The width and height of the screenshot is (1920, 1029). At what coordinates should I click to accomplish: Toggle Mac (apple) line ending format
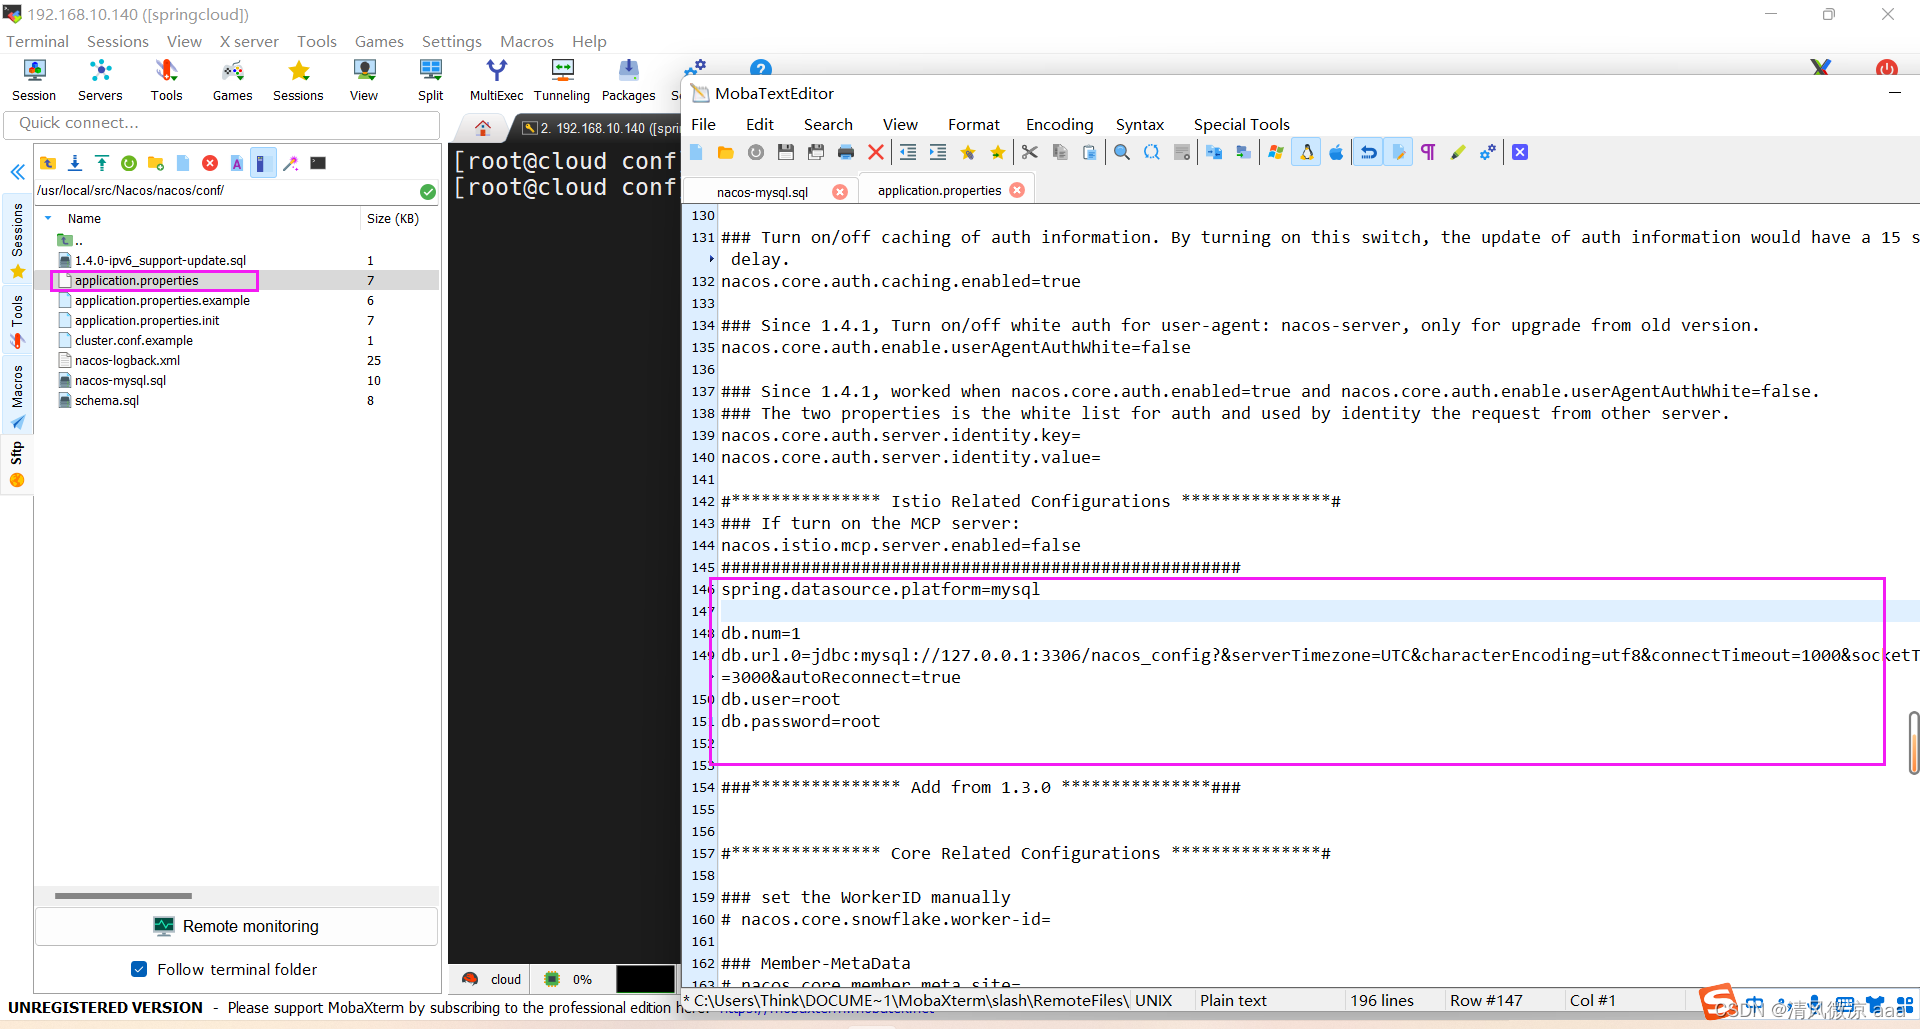click(x=1336, y=153)
